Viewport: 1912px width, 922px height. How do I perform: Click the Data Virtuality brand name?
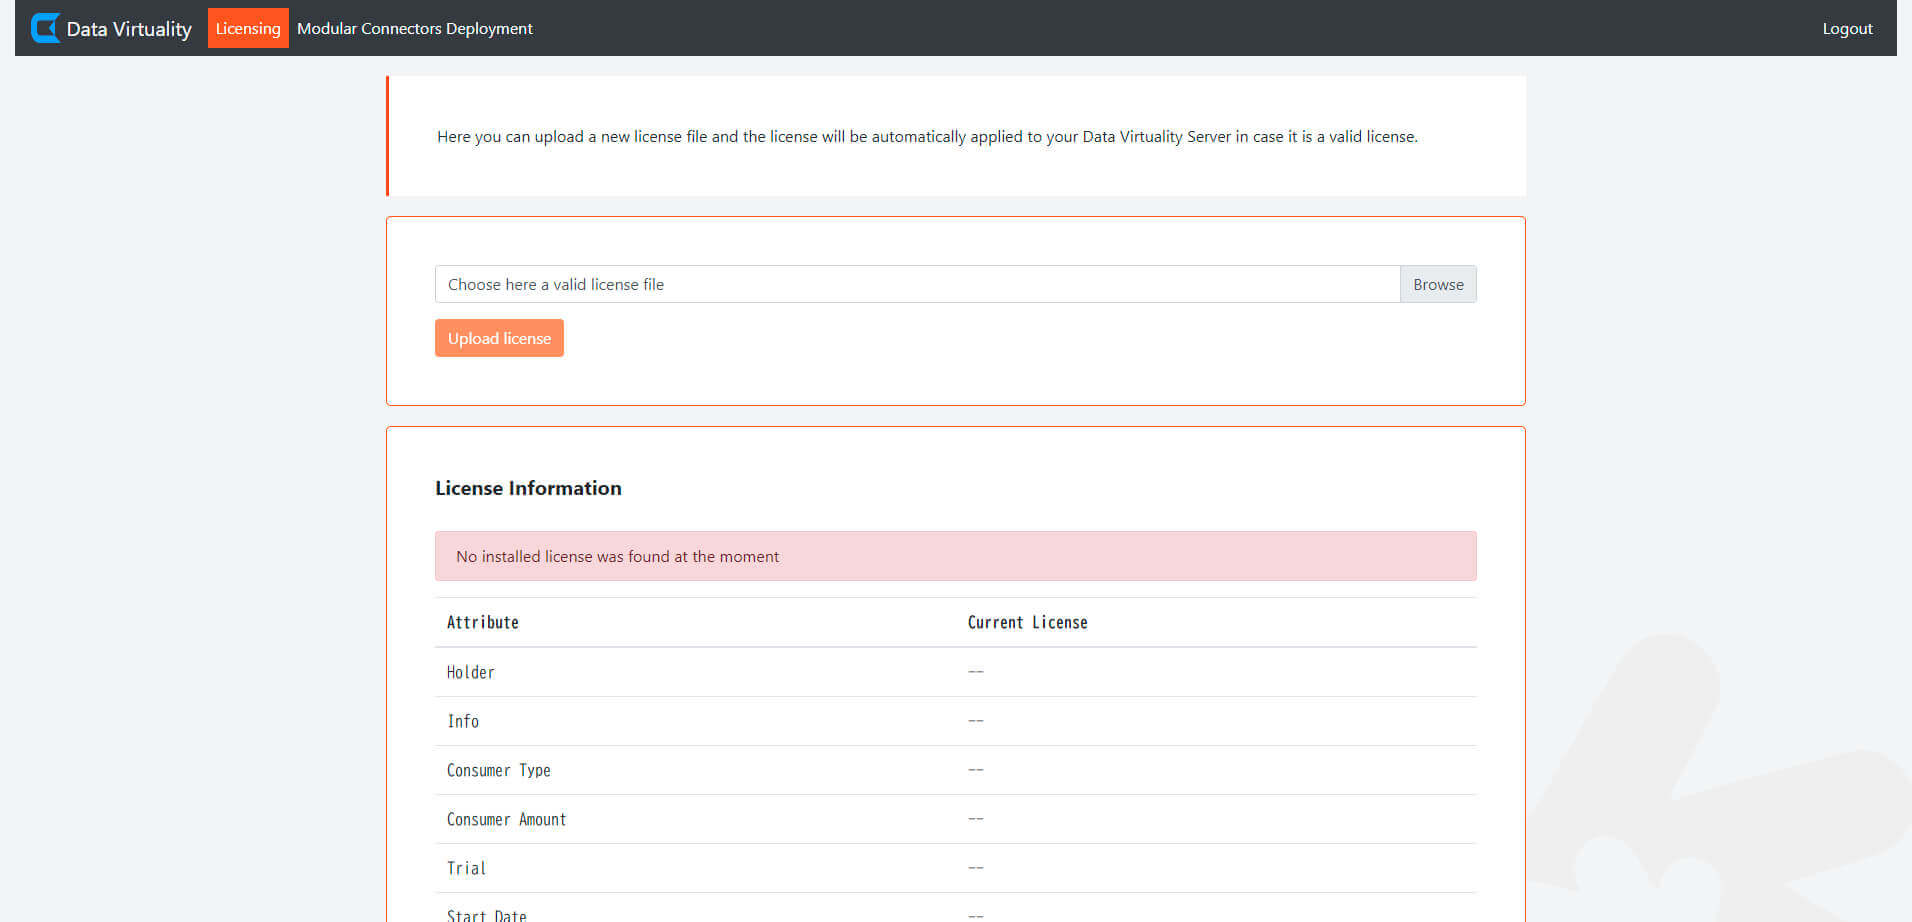click(x=129, y=29)
